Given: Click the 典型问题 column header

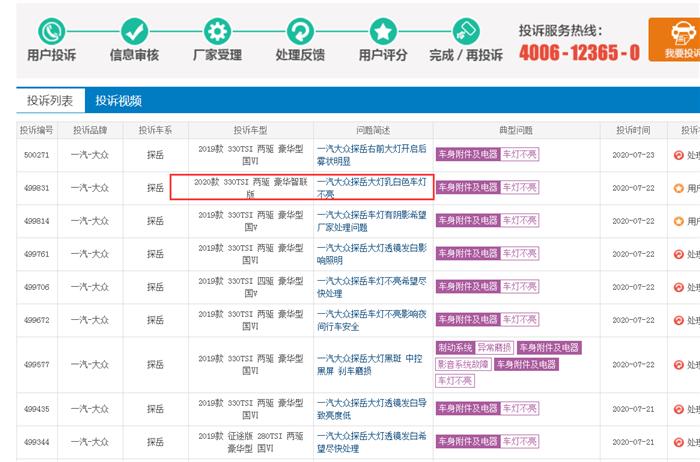Looking at the screenshot, I should coord(516,130).
